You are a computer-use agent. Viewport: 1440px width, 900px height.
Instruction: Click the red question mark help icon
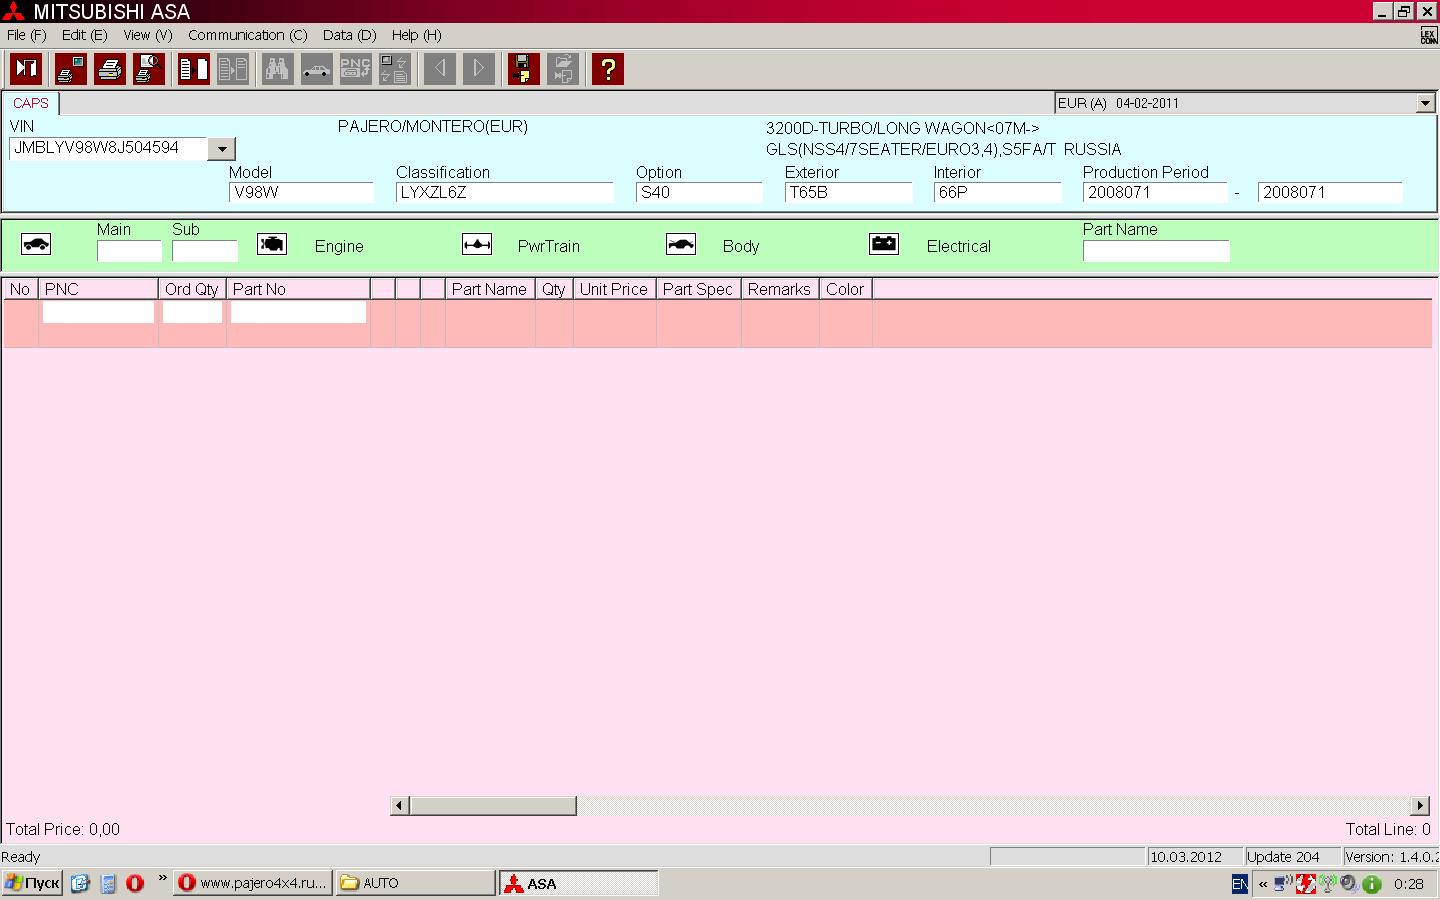(x=607, y=69)
